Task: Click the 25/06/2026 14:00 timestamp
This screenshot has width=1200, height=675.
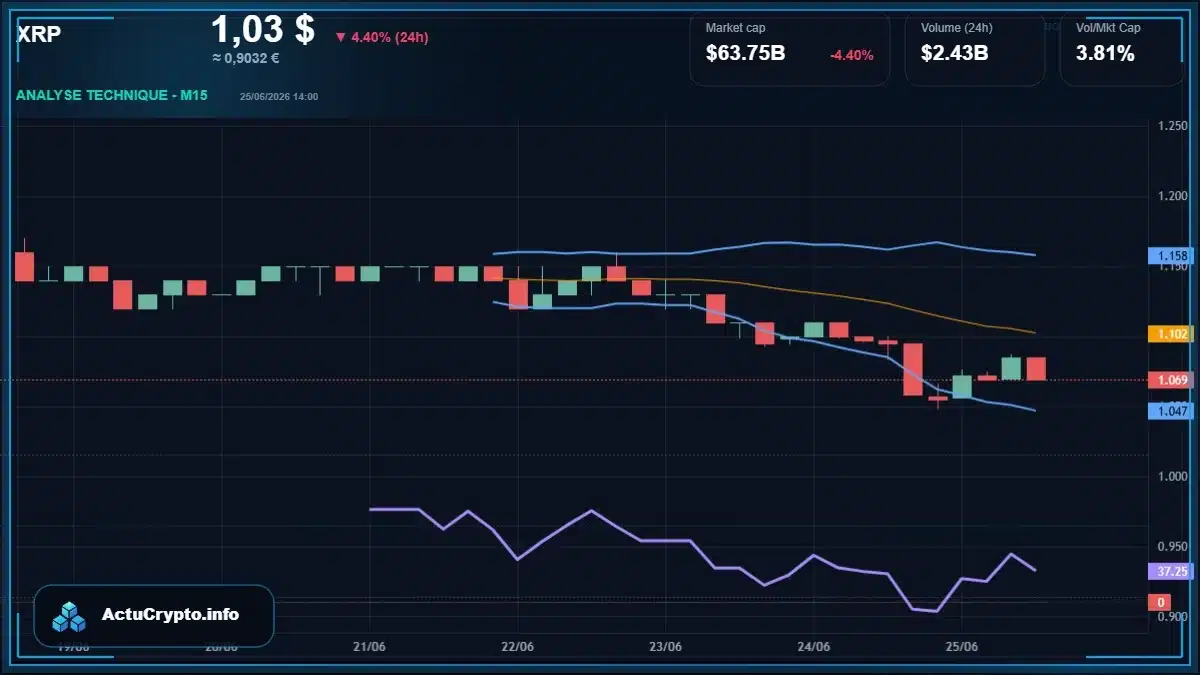Action: tap(279, 97)
